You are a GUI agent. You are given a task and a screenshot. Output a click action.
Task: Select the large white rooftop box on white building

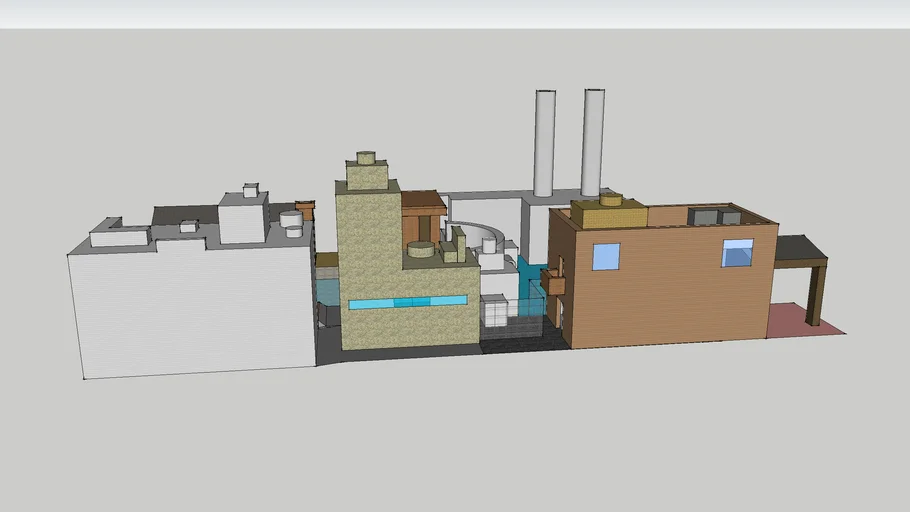[242, 220]
